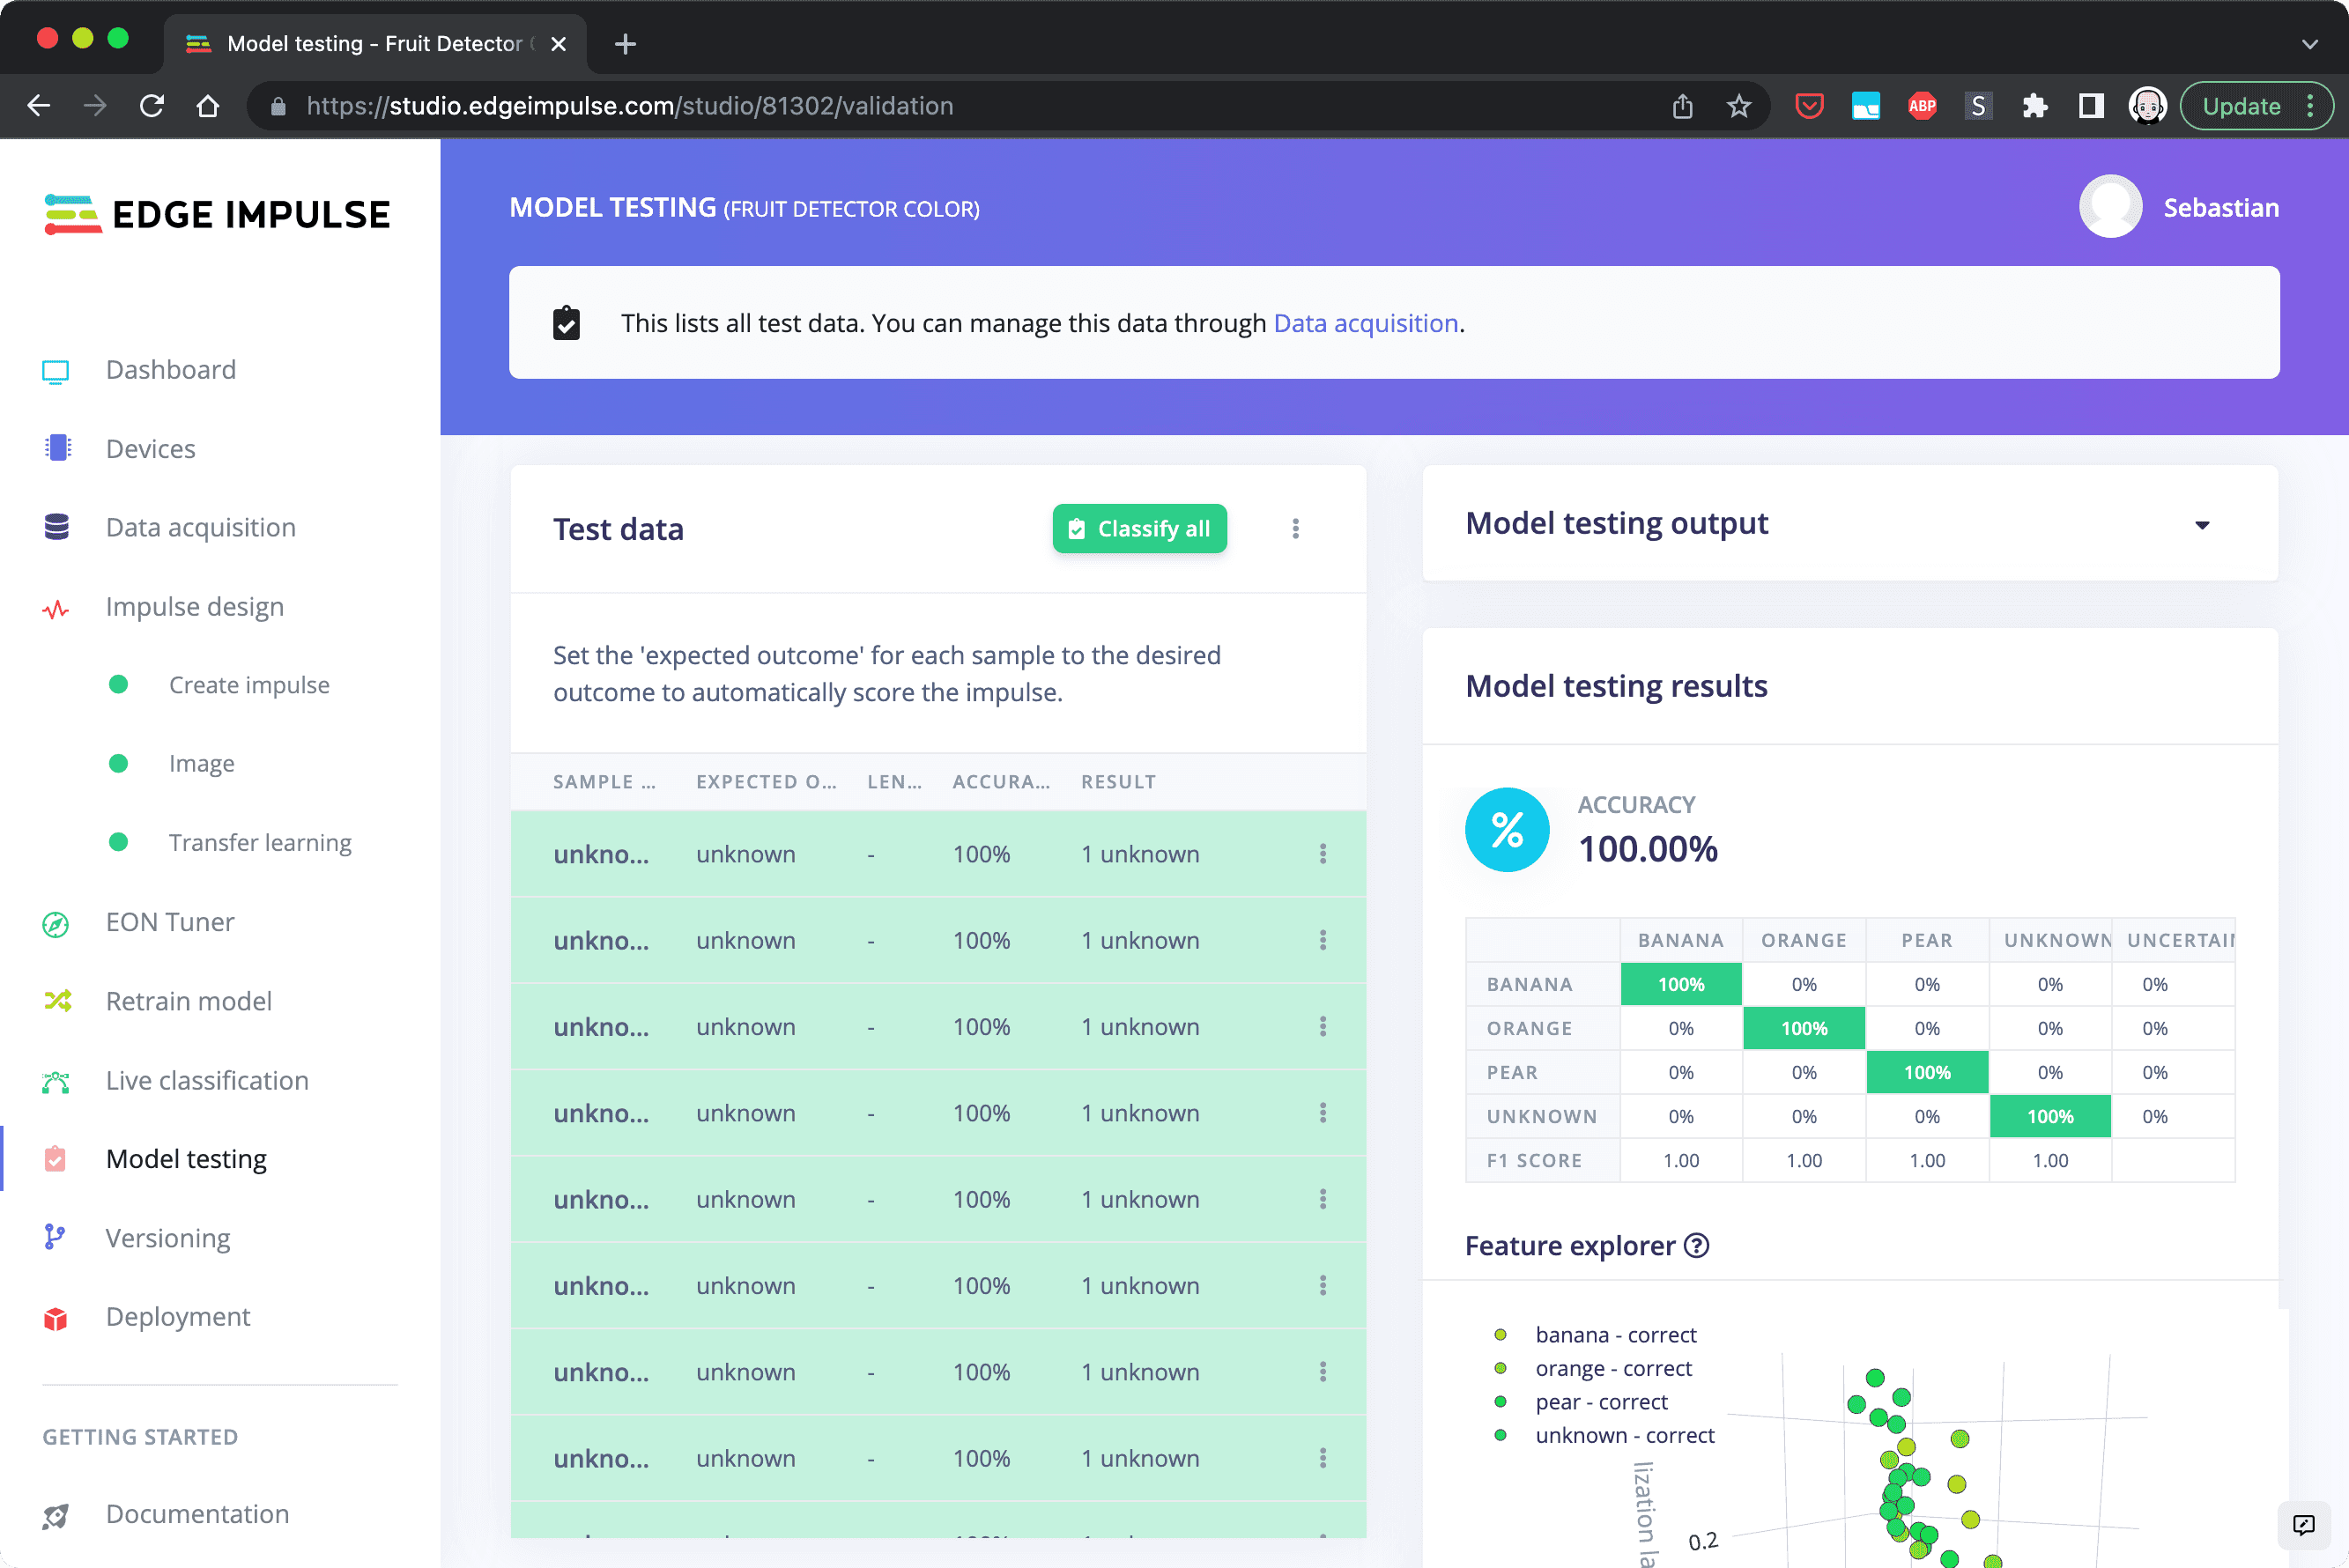
Task: Open Transfer learning under Impulse design
Action: click(x=260, y=843)
